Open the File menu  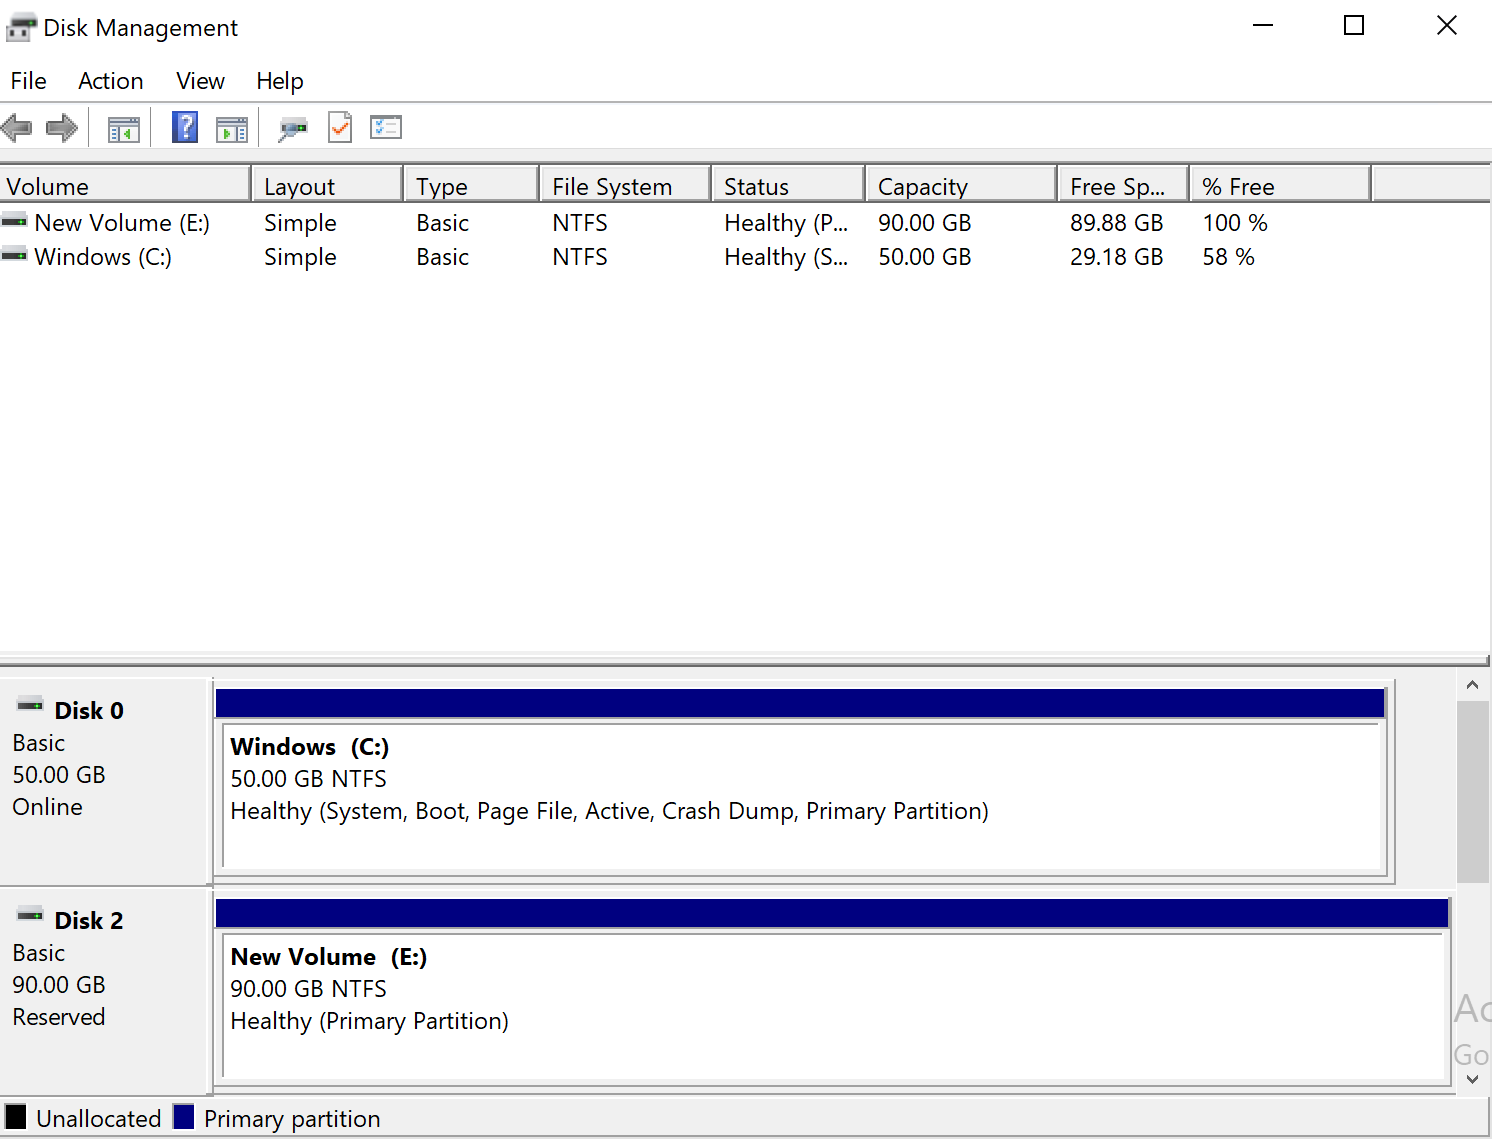click(x=29, y=81)
